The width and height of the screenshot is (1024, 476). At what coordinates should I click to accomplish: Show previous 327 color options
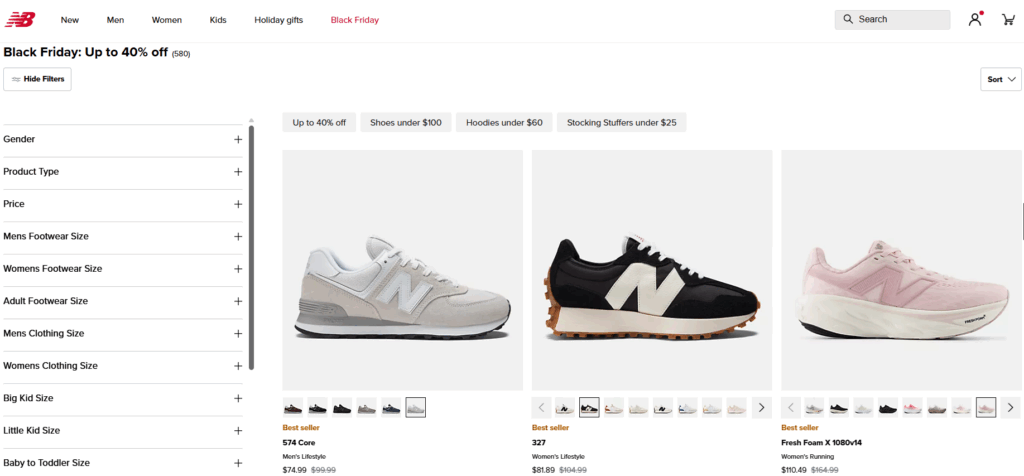543,407
